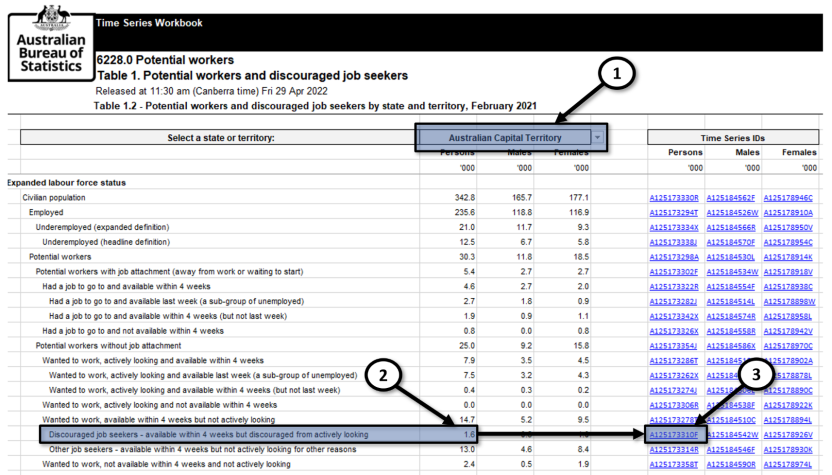This screenshot has width=832, height=475.
Task: Follow the A125173298A series ID link
Action: pos(674,257)
